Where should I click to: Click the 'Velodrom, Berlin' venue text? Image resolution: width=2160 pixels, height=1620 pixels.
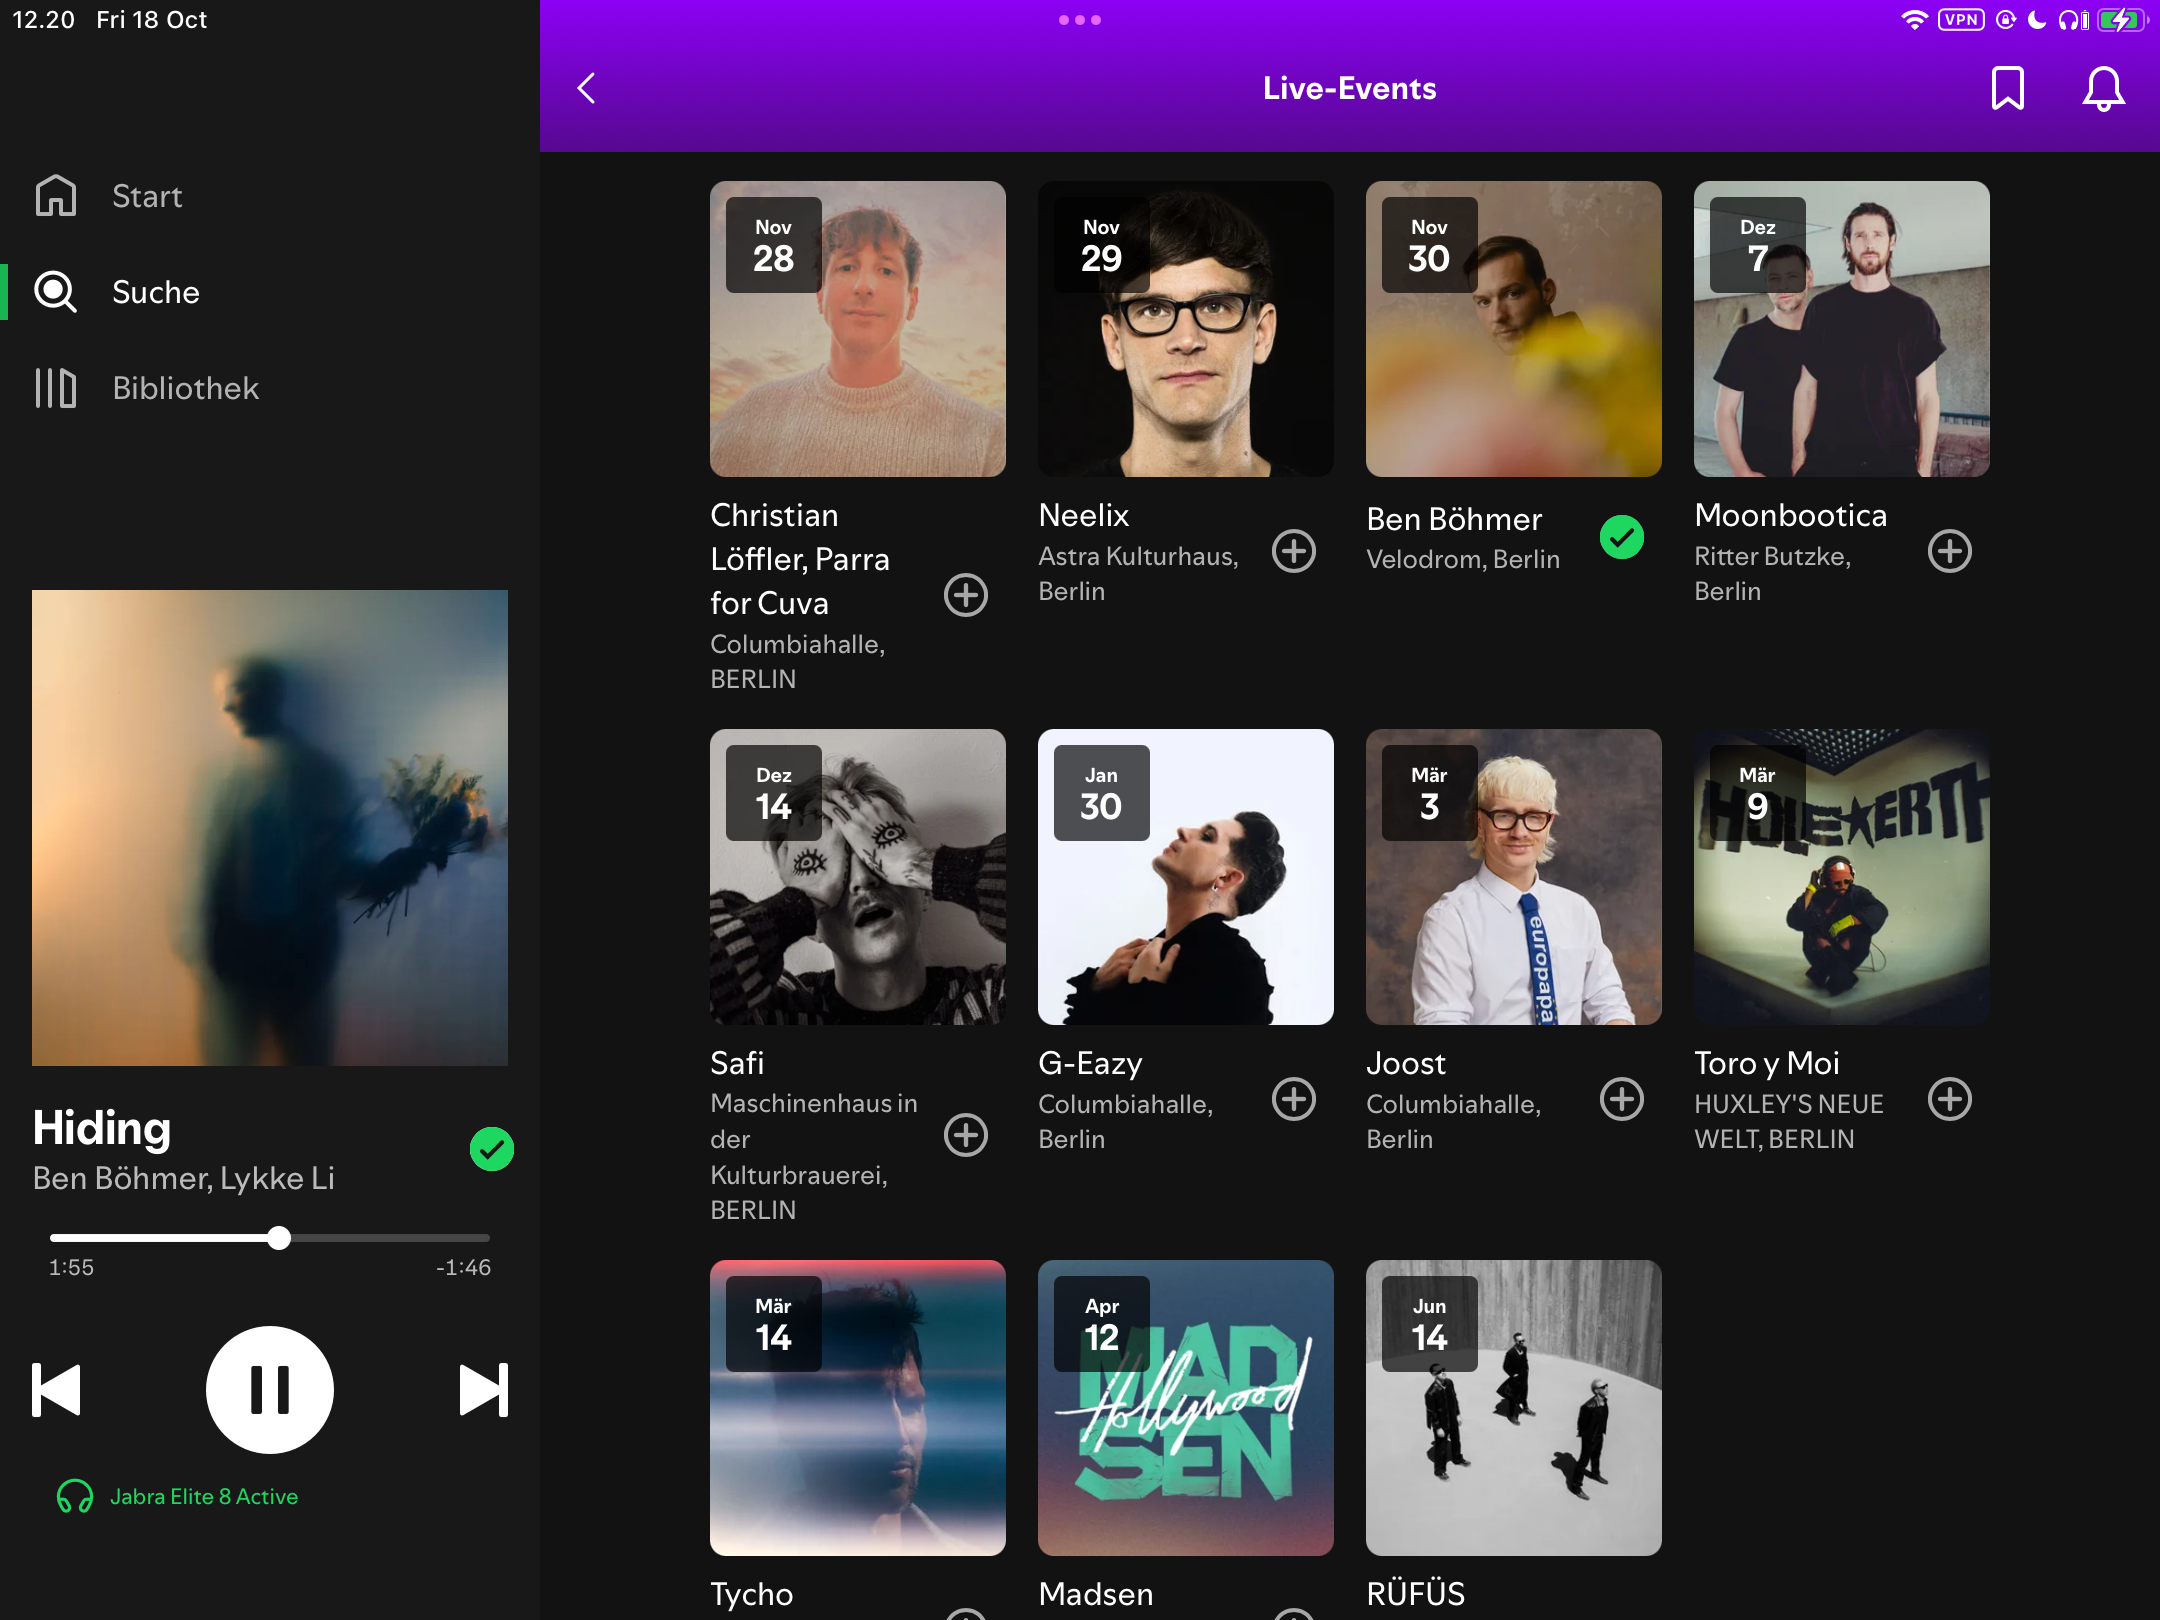pyautogui.click(x=1463, y=559)
